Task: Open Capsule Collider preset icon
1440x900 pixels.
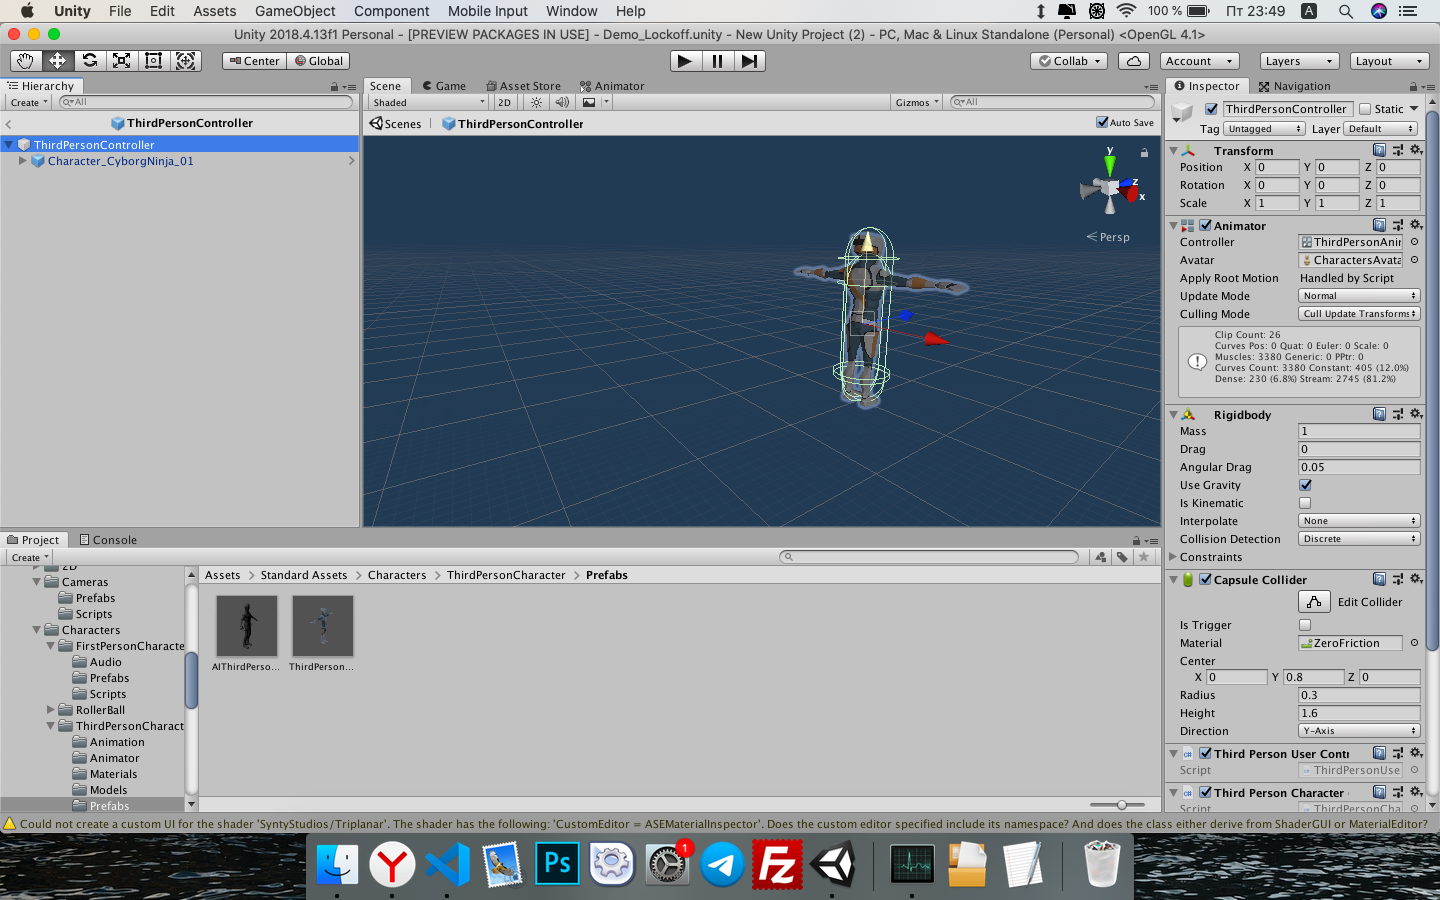Action: tap(1397, 579)
